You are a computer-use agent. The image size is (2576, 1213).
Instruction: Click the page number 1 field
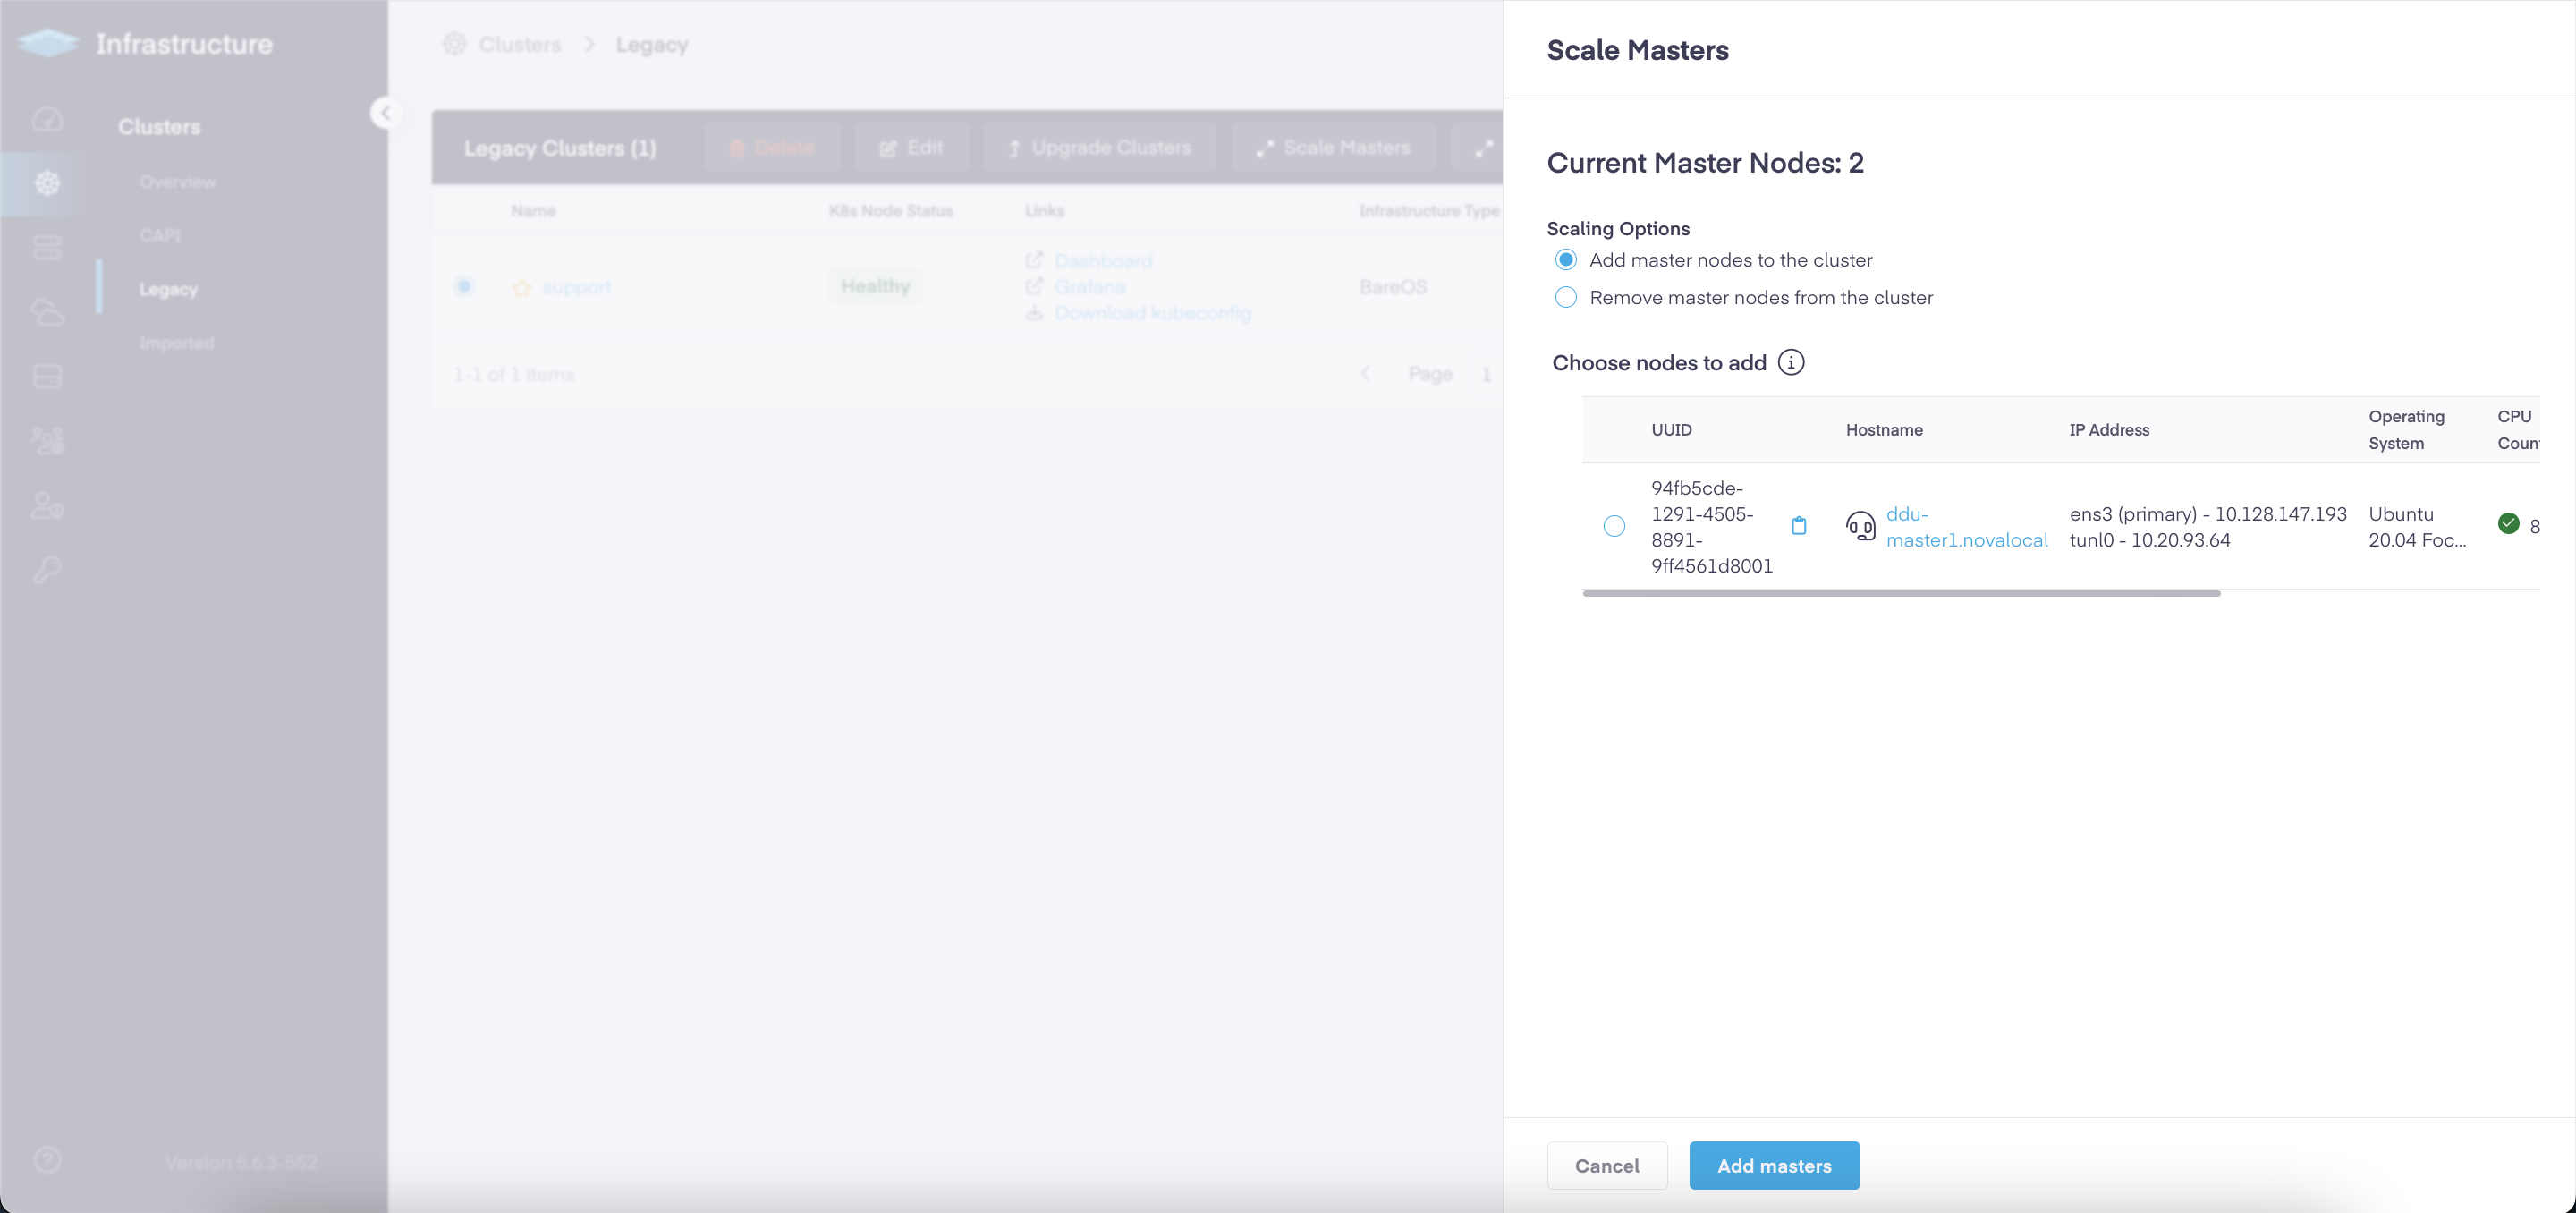click(x=1485, y=374)
